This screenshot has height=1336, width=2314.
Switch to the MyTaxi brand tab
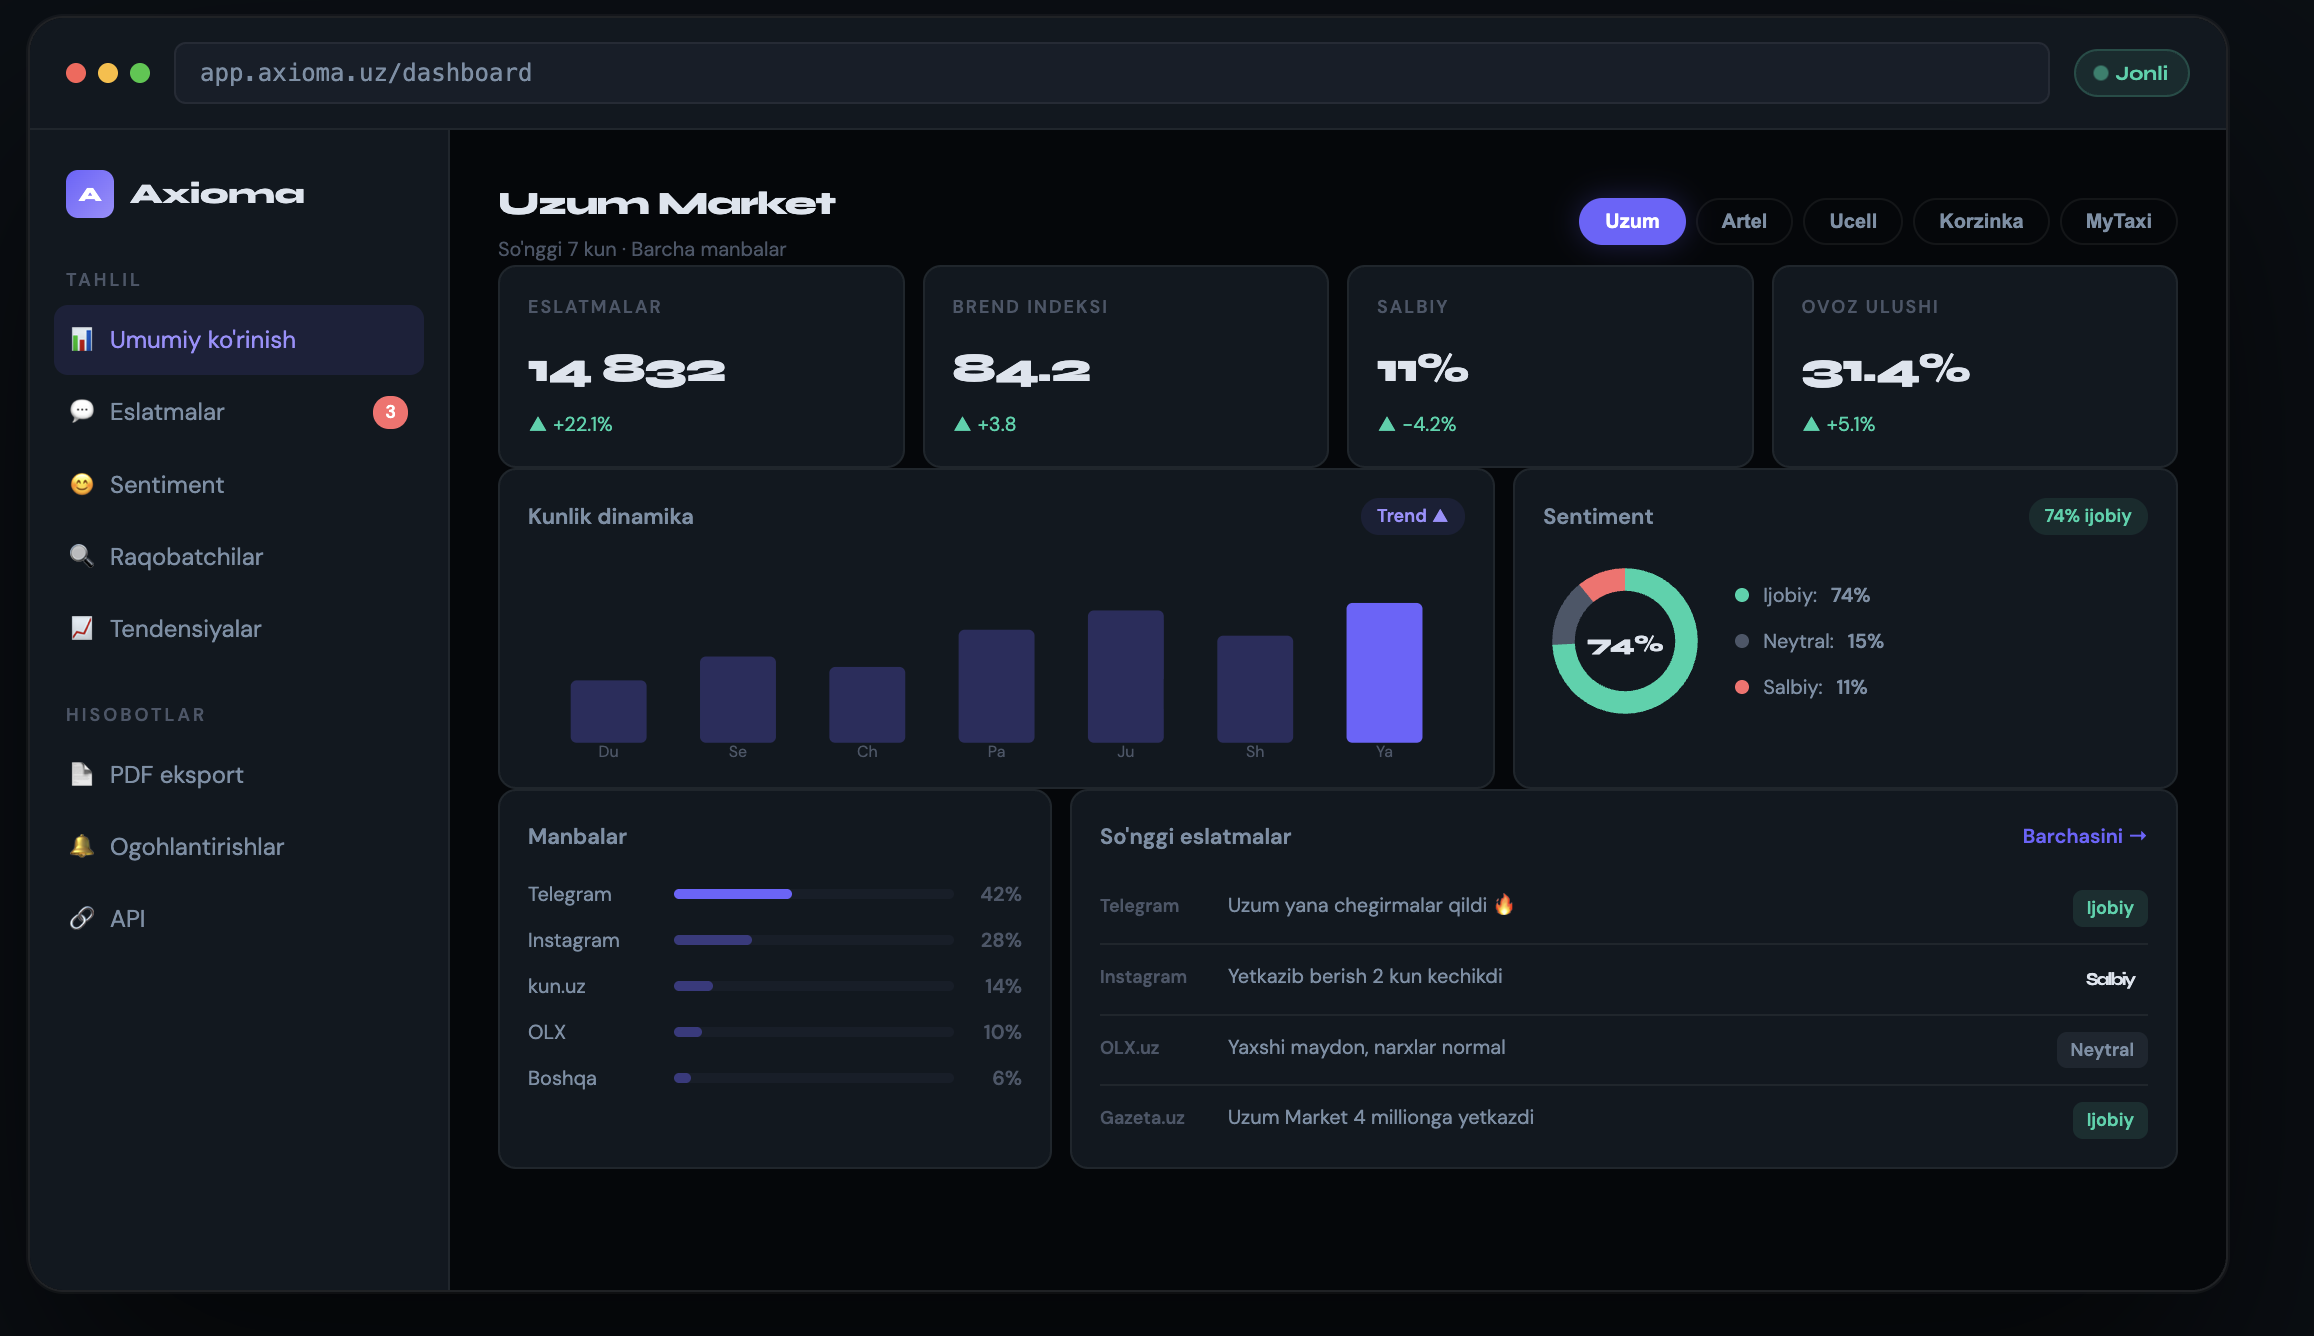2118,221
